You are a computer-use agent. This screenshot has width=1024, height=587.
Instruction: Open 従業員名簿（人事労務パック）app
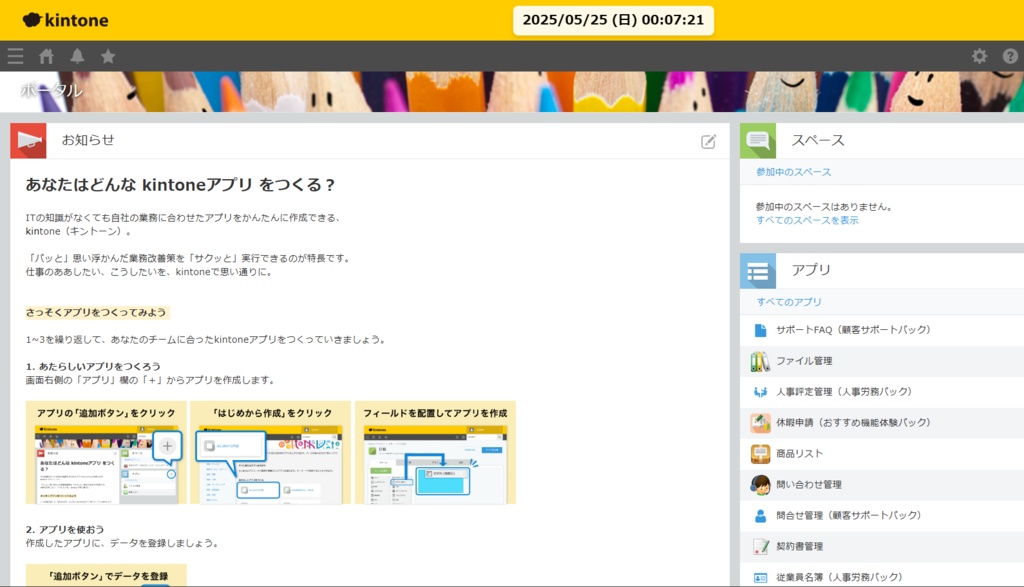[x=839, y=578]
